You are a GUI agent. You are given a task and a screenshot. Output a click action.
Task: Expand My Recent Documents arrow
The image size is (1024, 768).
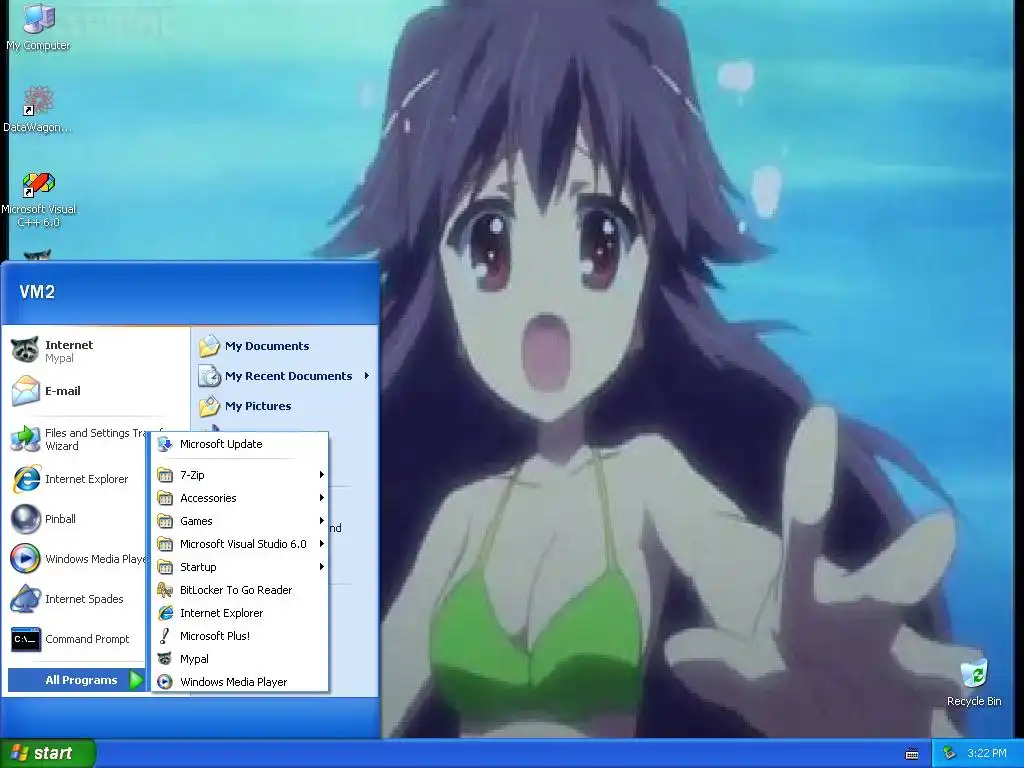point(366,376)
